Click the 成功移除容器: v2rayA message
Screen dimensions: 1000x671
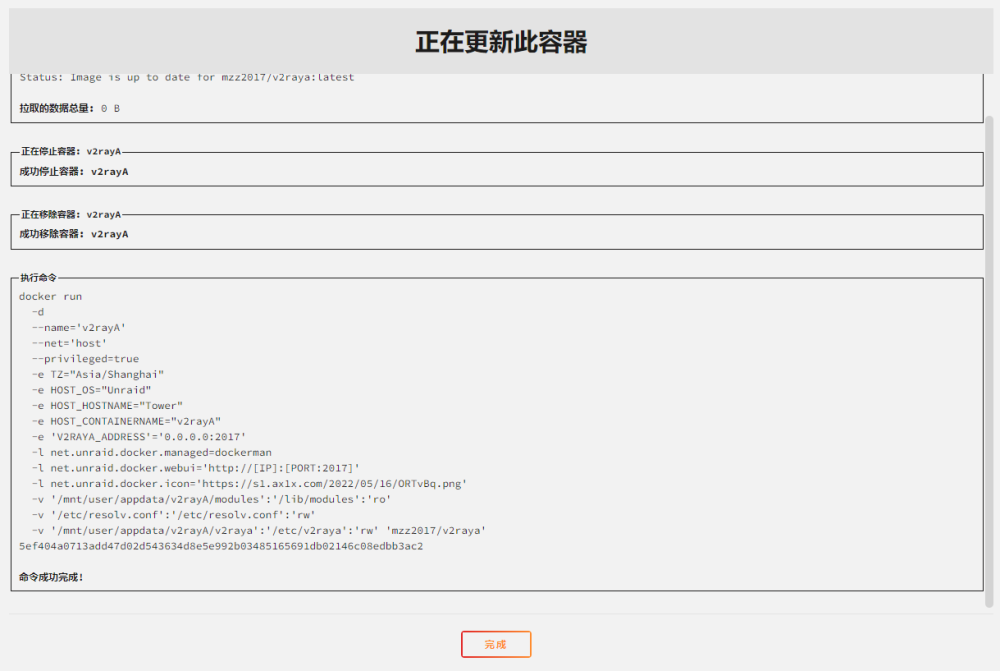[x=73, y=234]
